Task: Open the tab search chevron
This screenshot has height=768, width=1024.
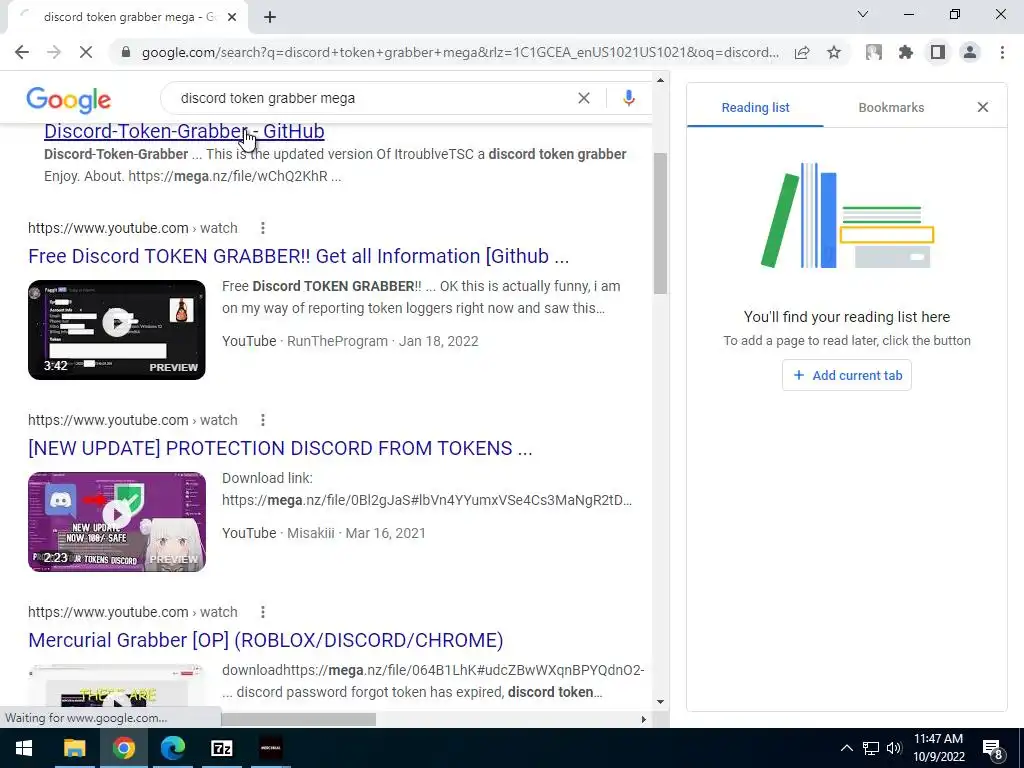Action: coord(863,14)
